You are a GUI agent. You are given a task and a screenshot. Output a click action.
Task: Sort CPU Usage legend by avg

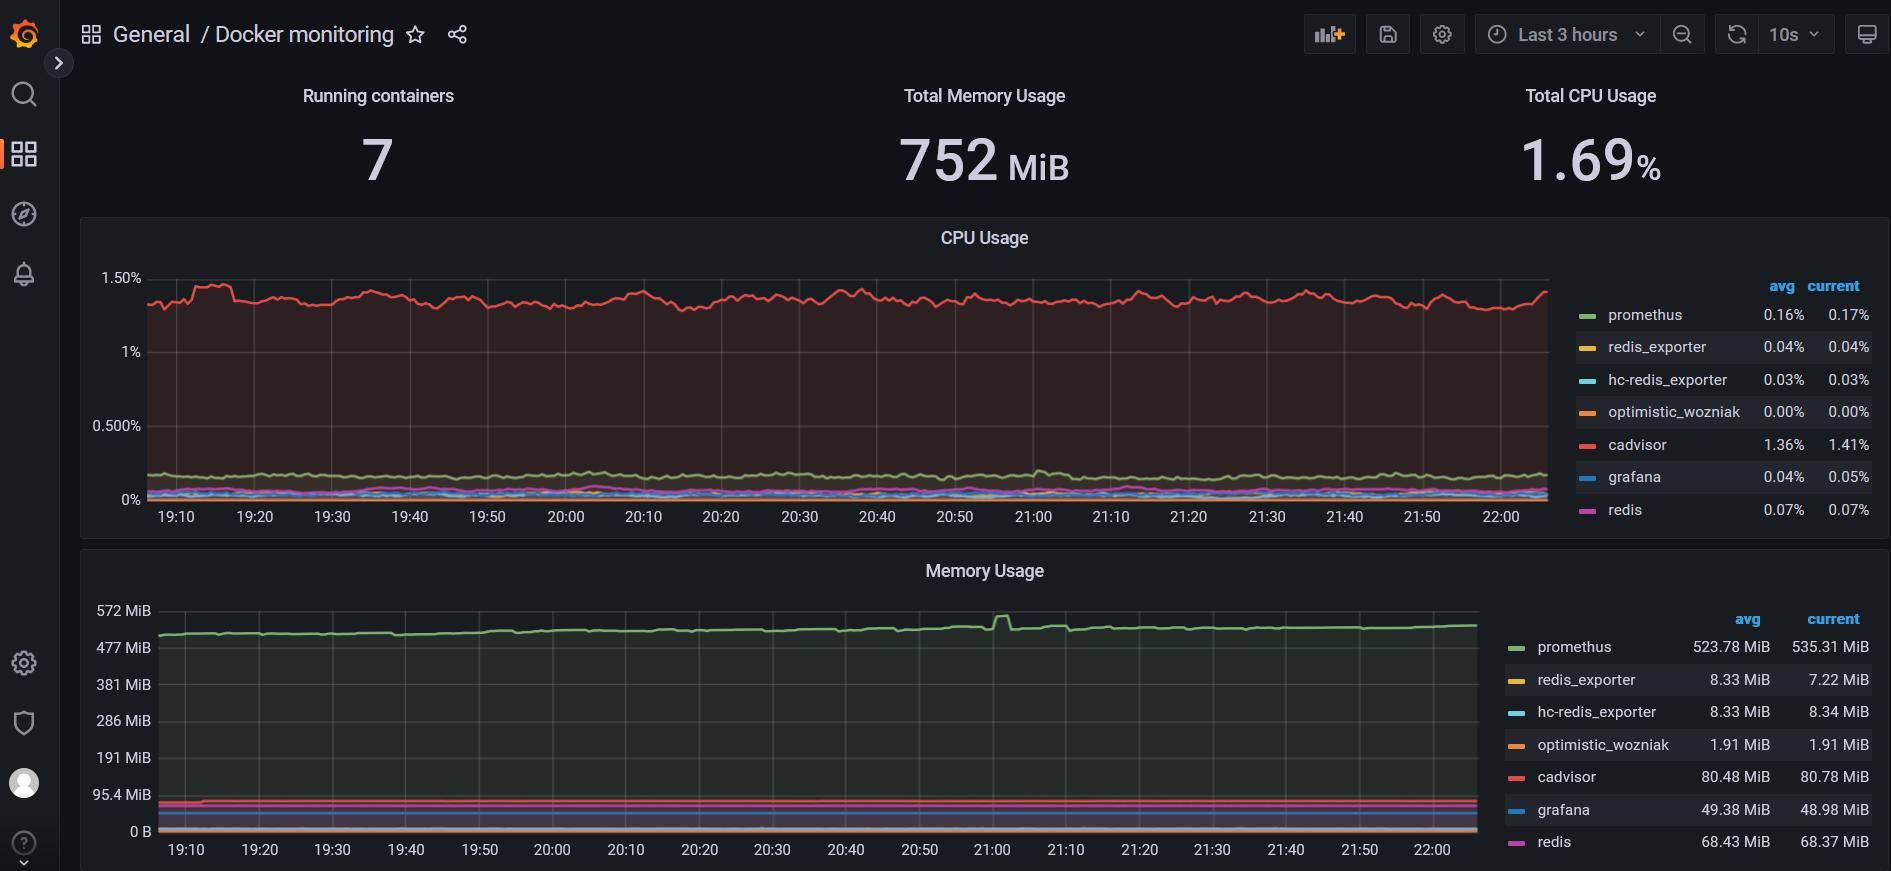(x=1781, y=286)
